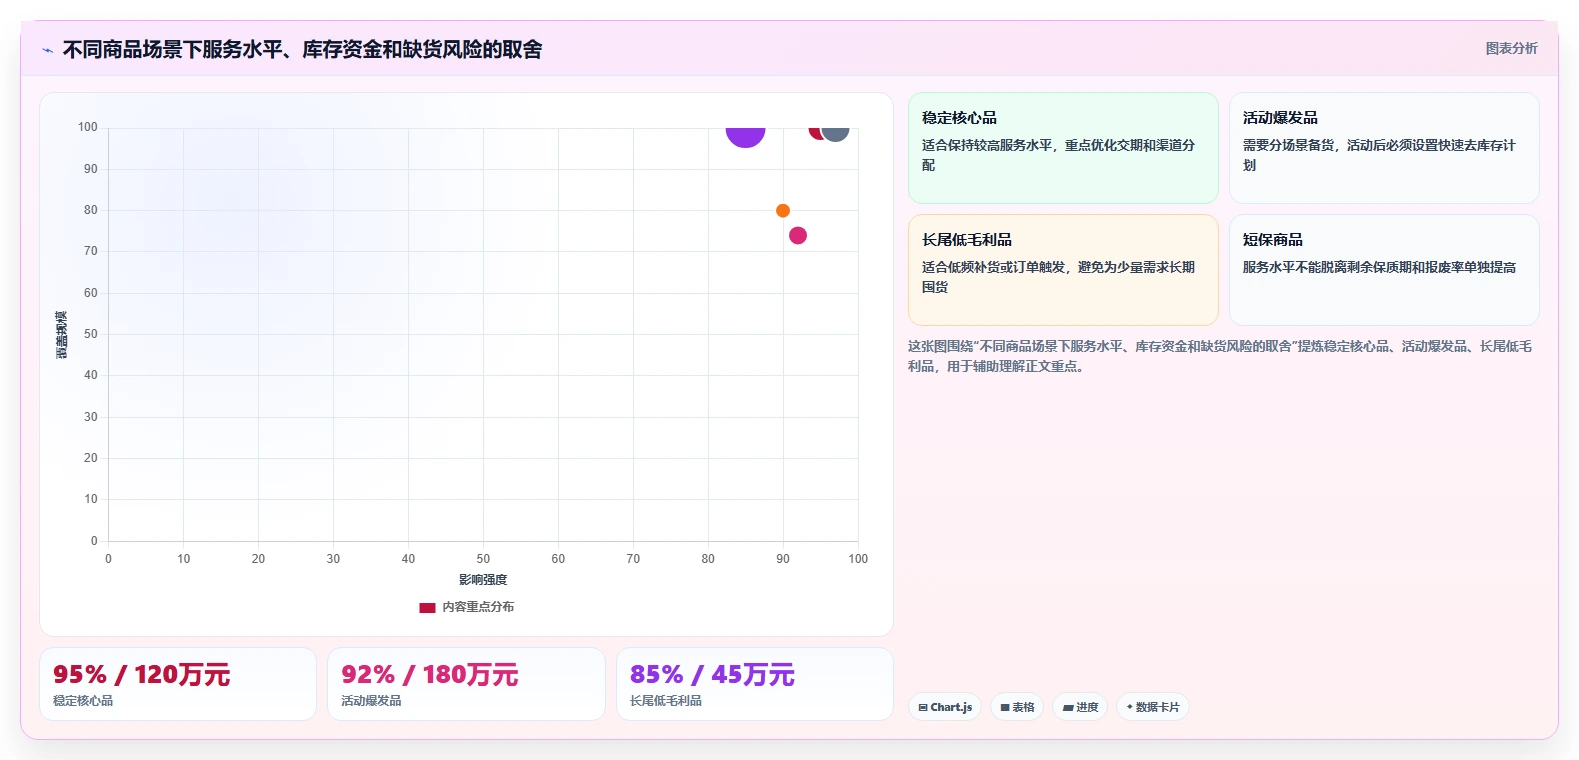Click the rotated y-axis title left of the chart
The image size is (1579, 760).
point(62,335)
